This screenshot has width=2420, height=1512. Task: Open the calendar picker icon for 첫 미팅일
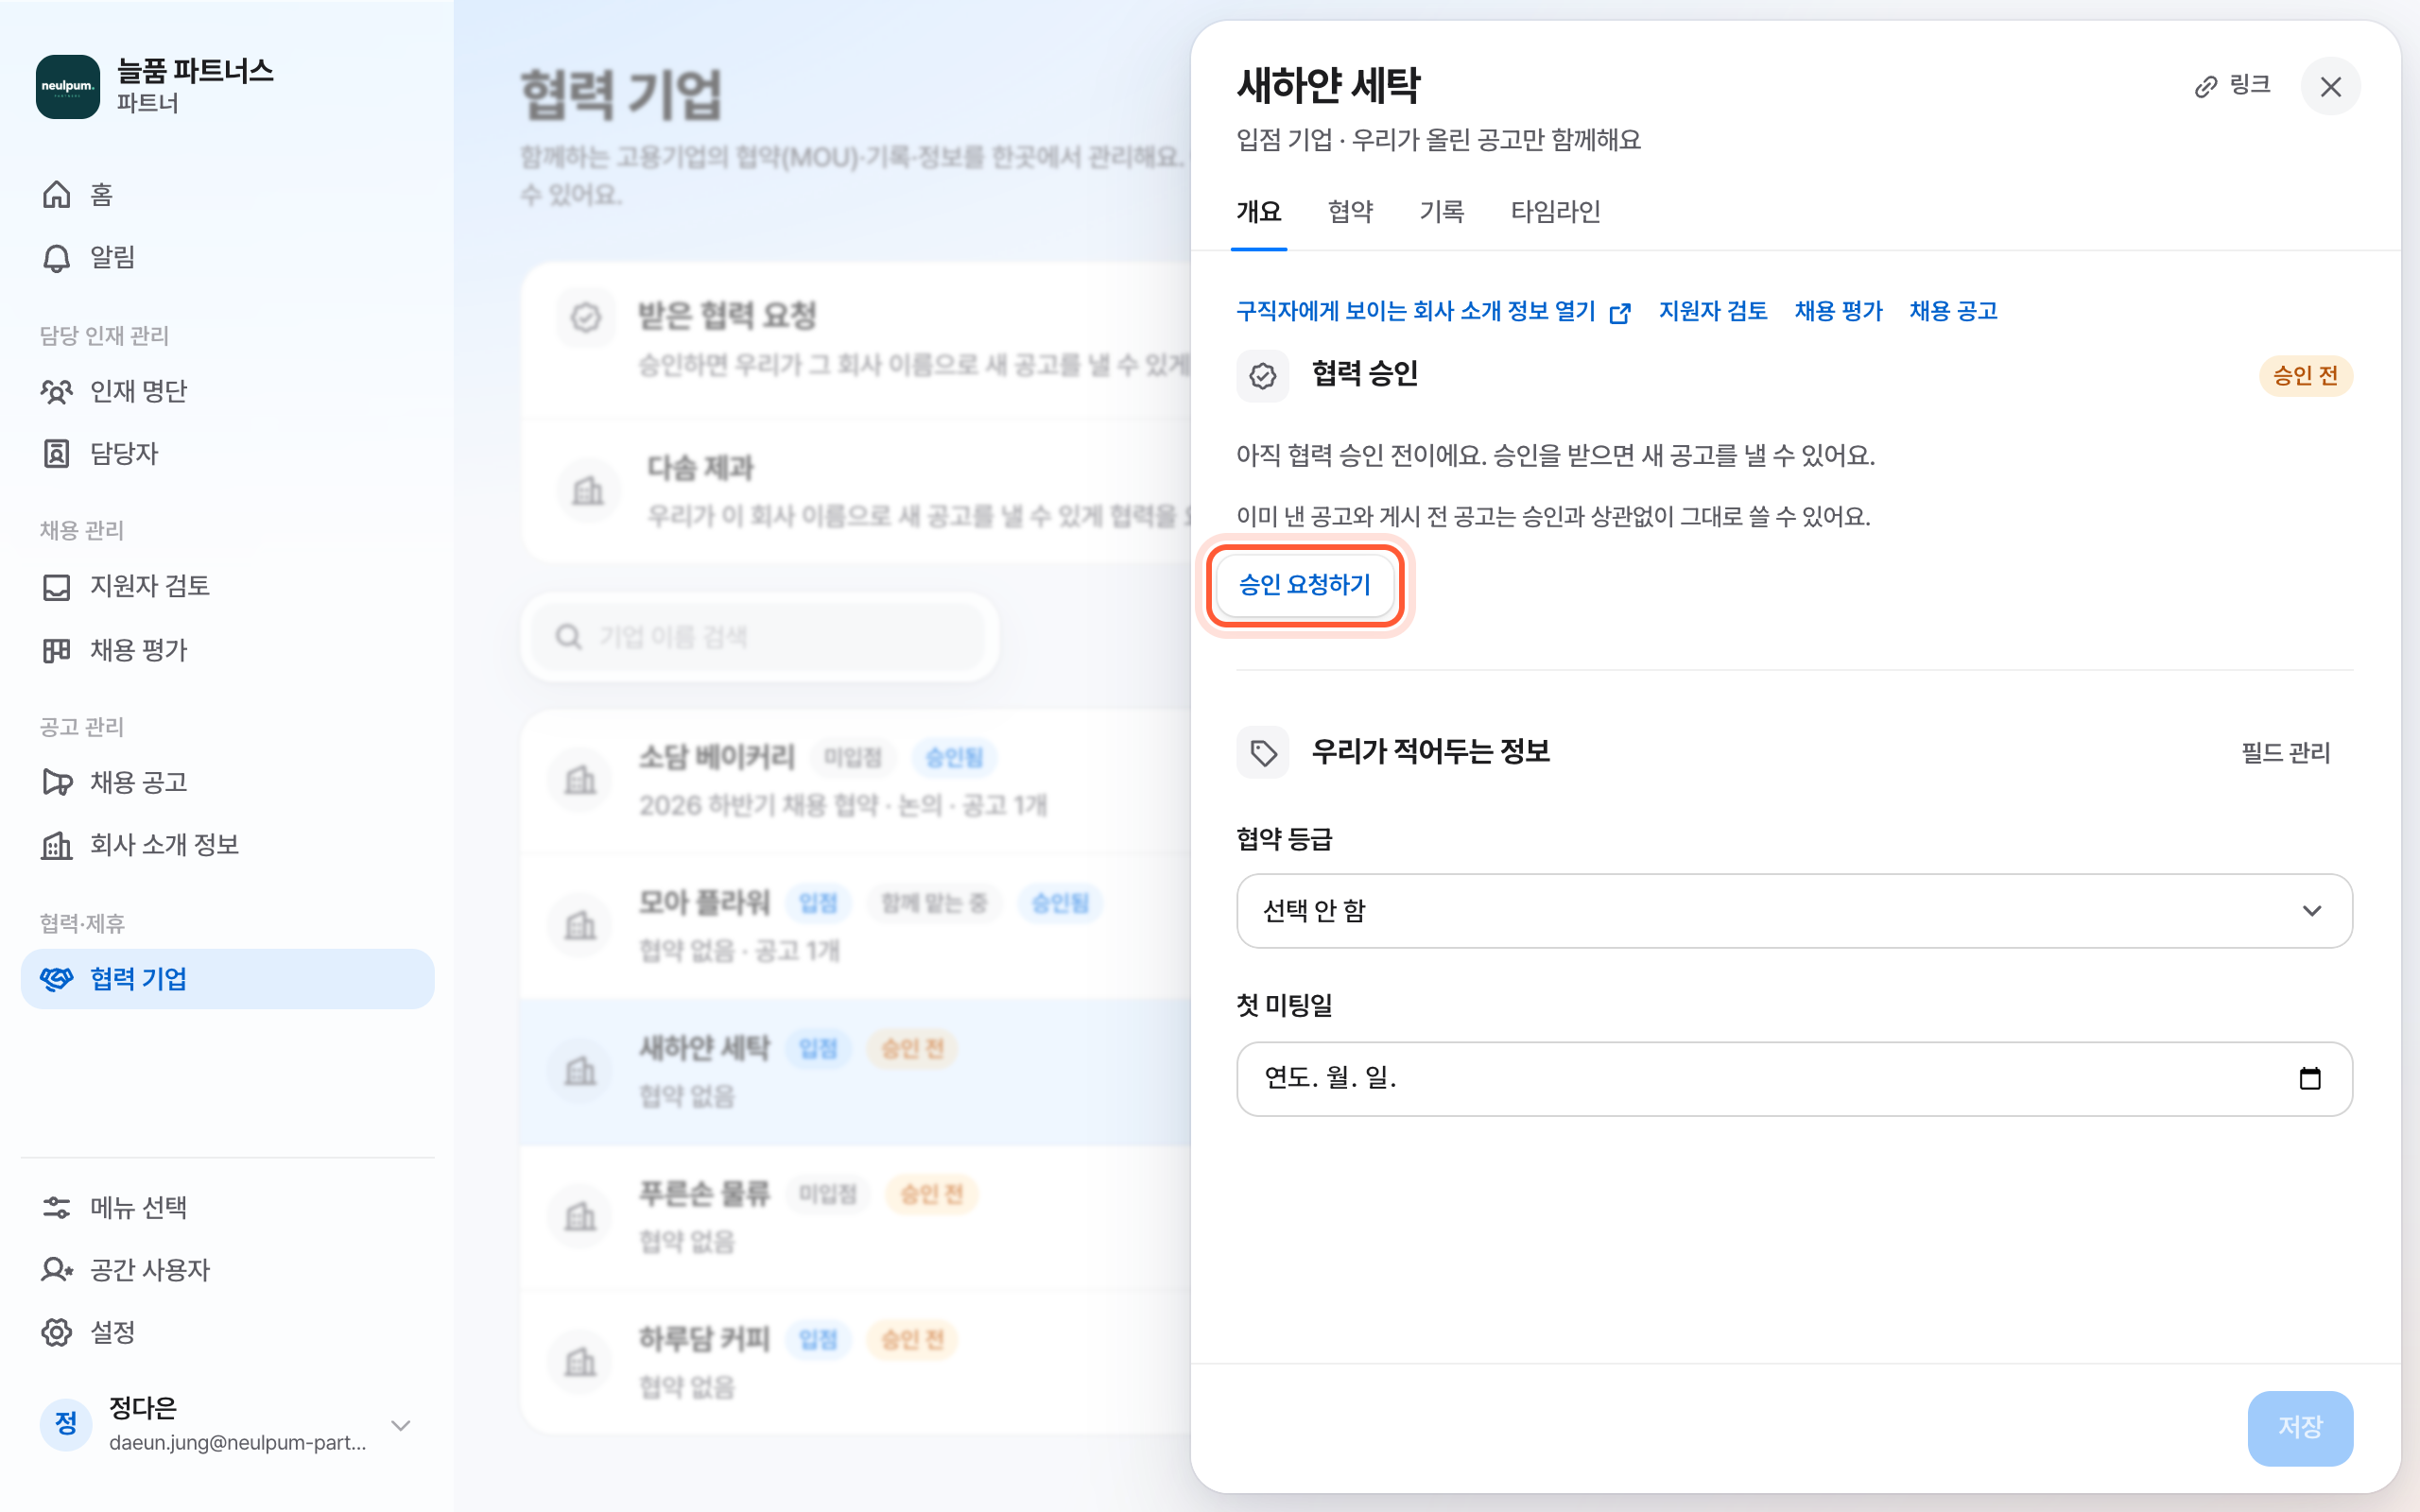click(x=2310, y=1078)
